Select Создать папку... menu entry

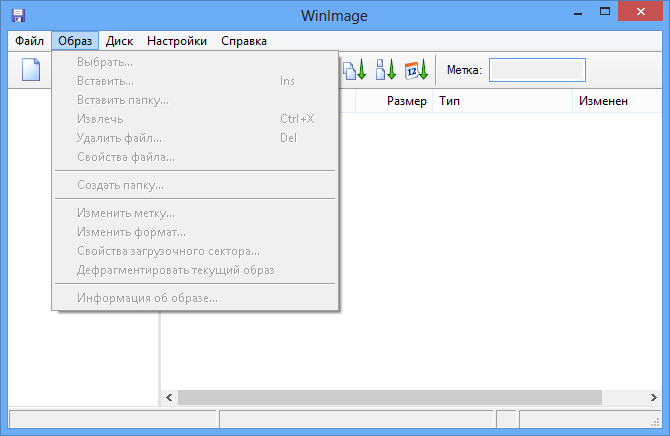tap(195, 185)
